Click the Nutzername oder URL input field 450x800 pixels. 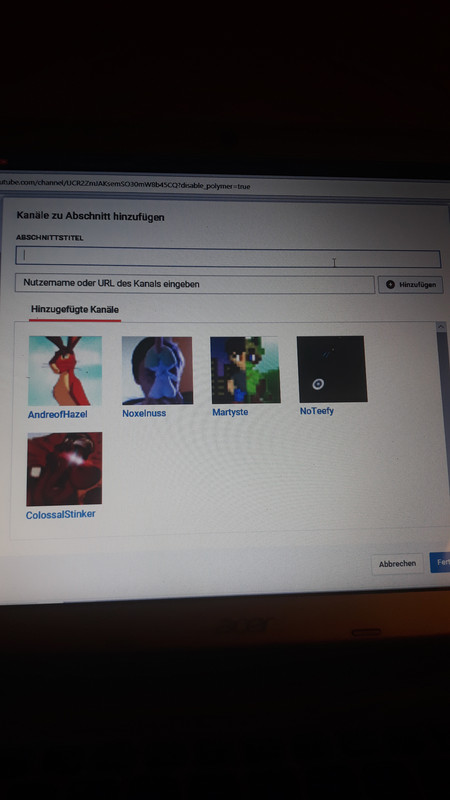(x=194, y=284)
